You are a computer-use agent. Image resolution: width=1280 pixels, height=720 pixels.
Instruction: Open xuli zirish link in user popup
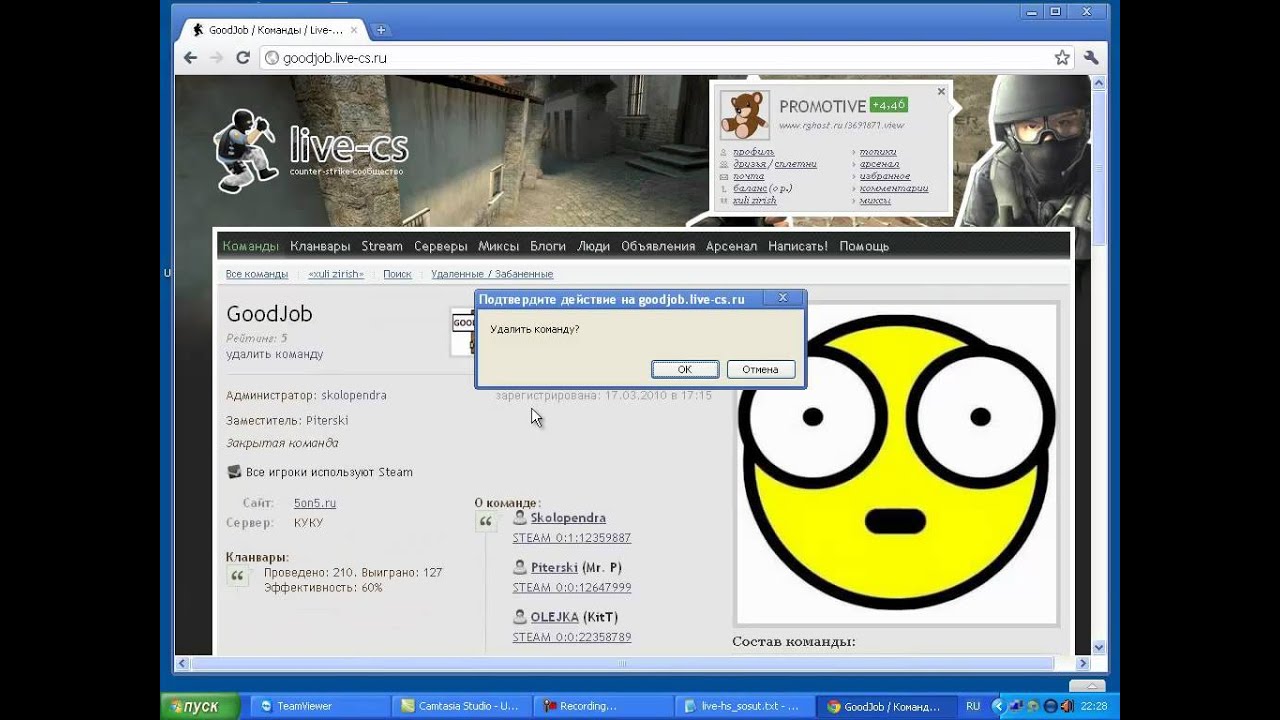754,200
